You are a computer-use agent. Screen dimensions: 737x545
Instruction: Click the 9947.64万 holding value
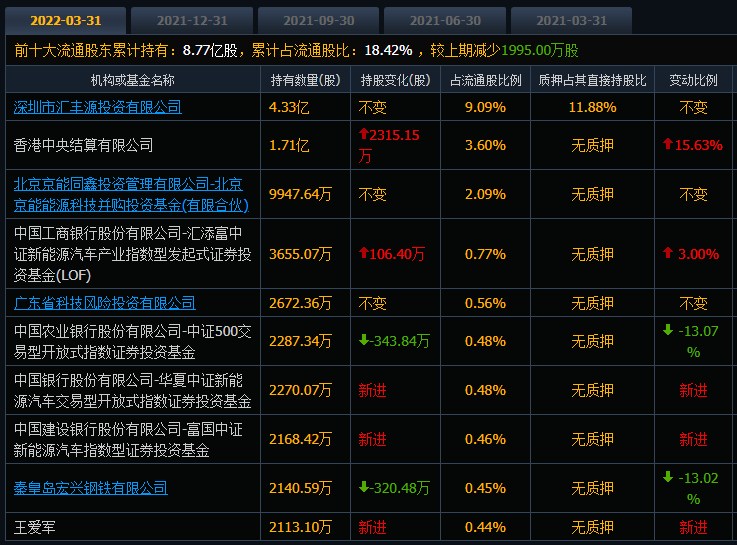point(300,195)
